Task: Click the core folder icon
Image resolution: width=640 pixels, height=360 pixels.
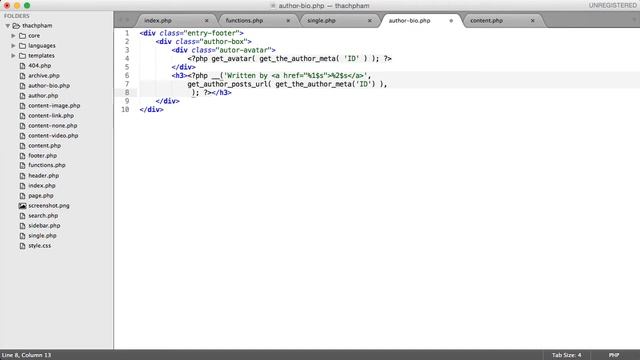Action: (22, 36)
